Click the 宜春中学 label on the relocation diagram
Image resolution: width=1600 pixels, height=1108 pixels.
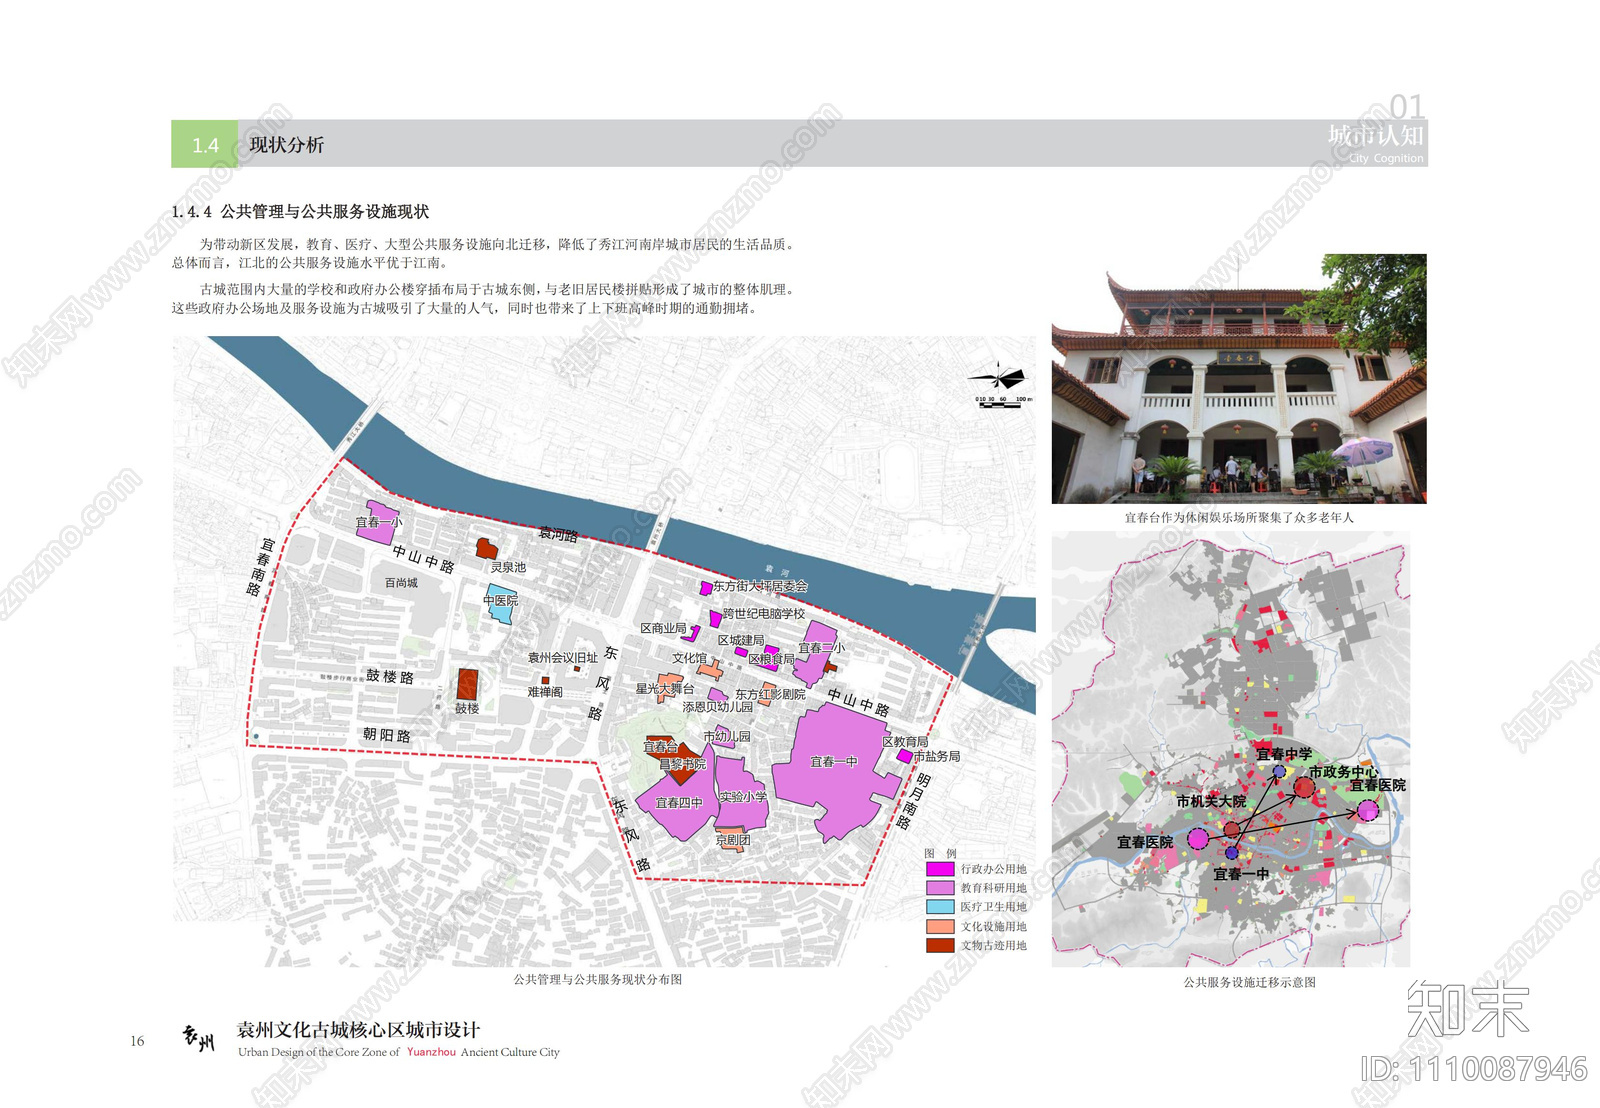1284,754
